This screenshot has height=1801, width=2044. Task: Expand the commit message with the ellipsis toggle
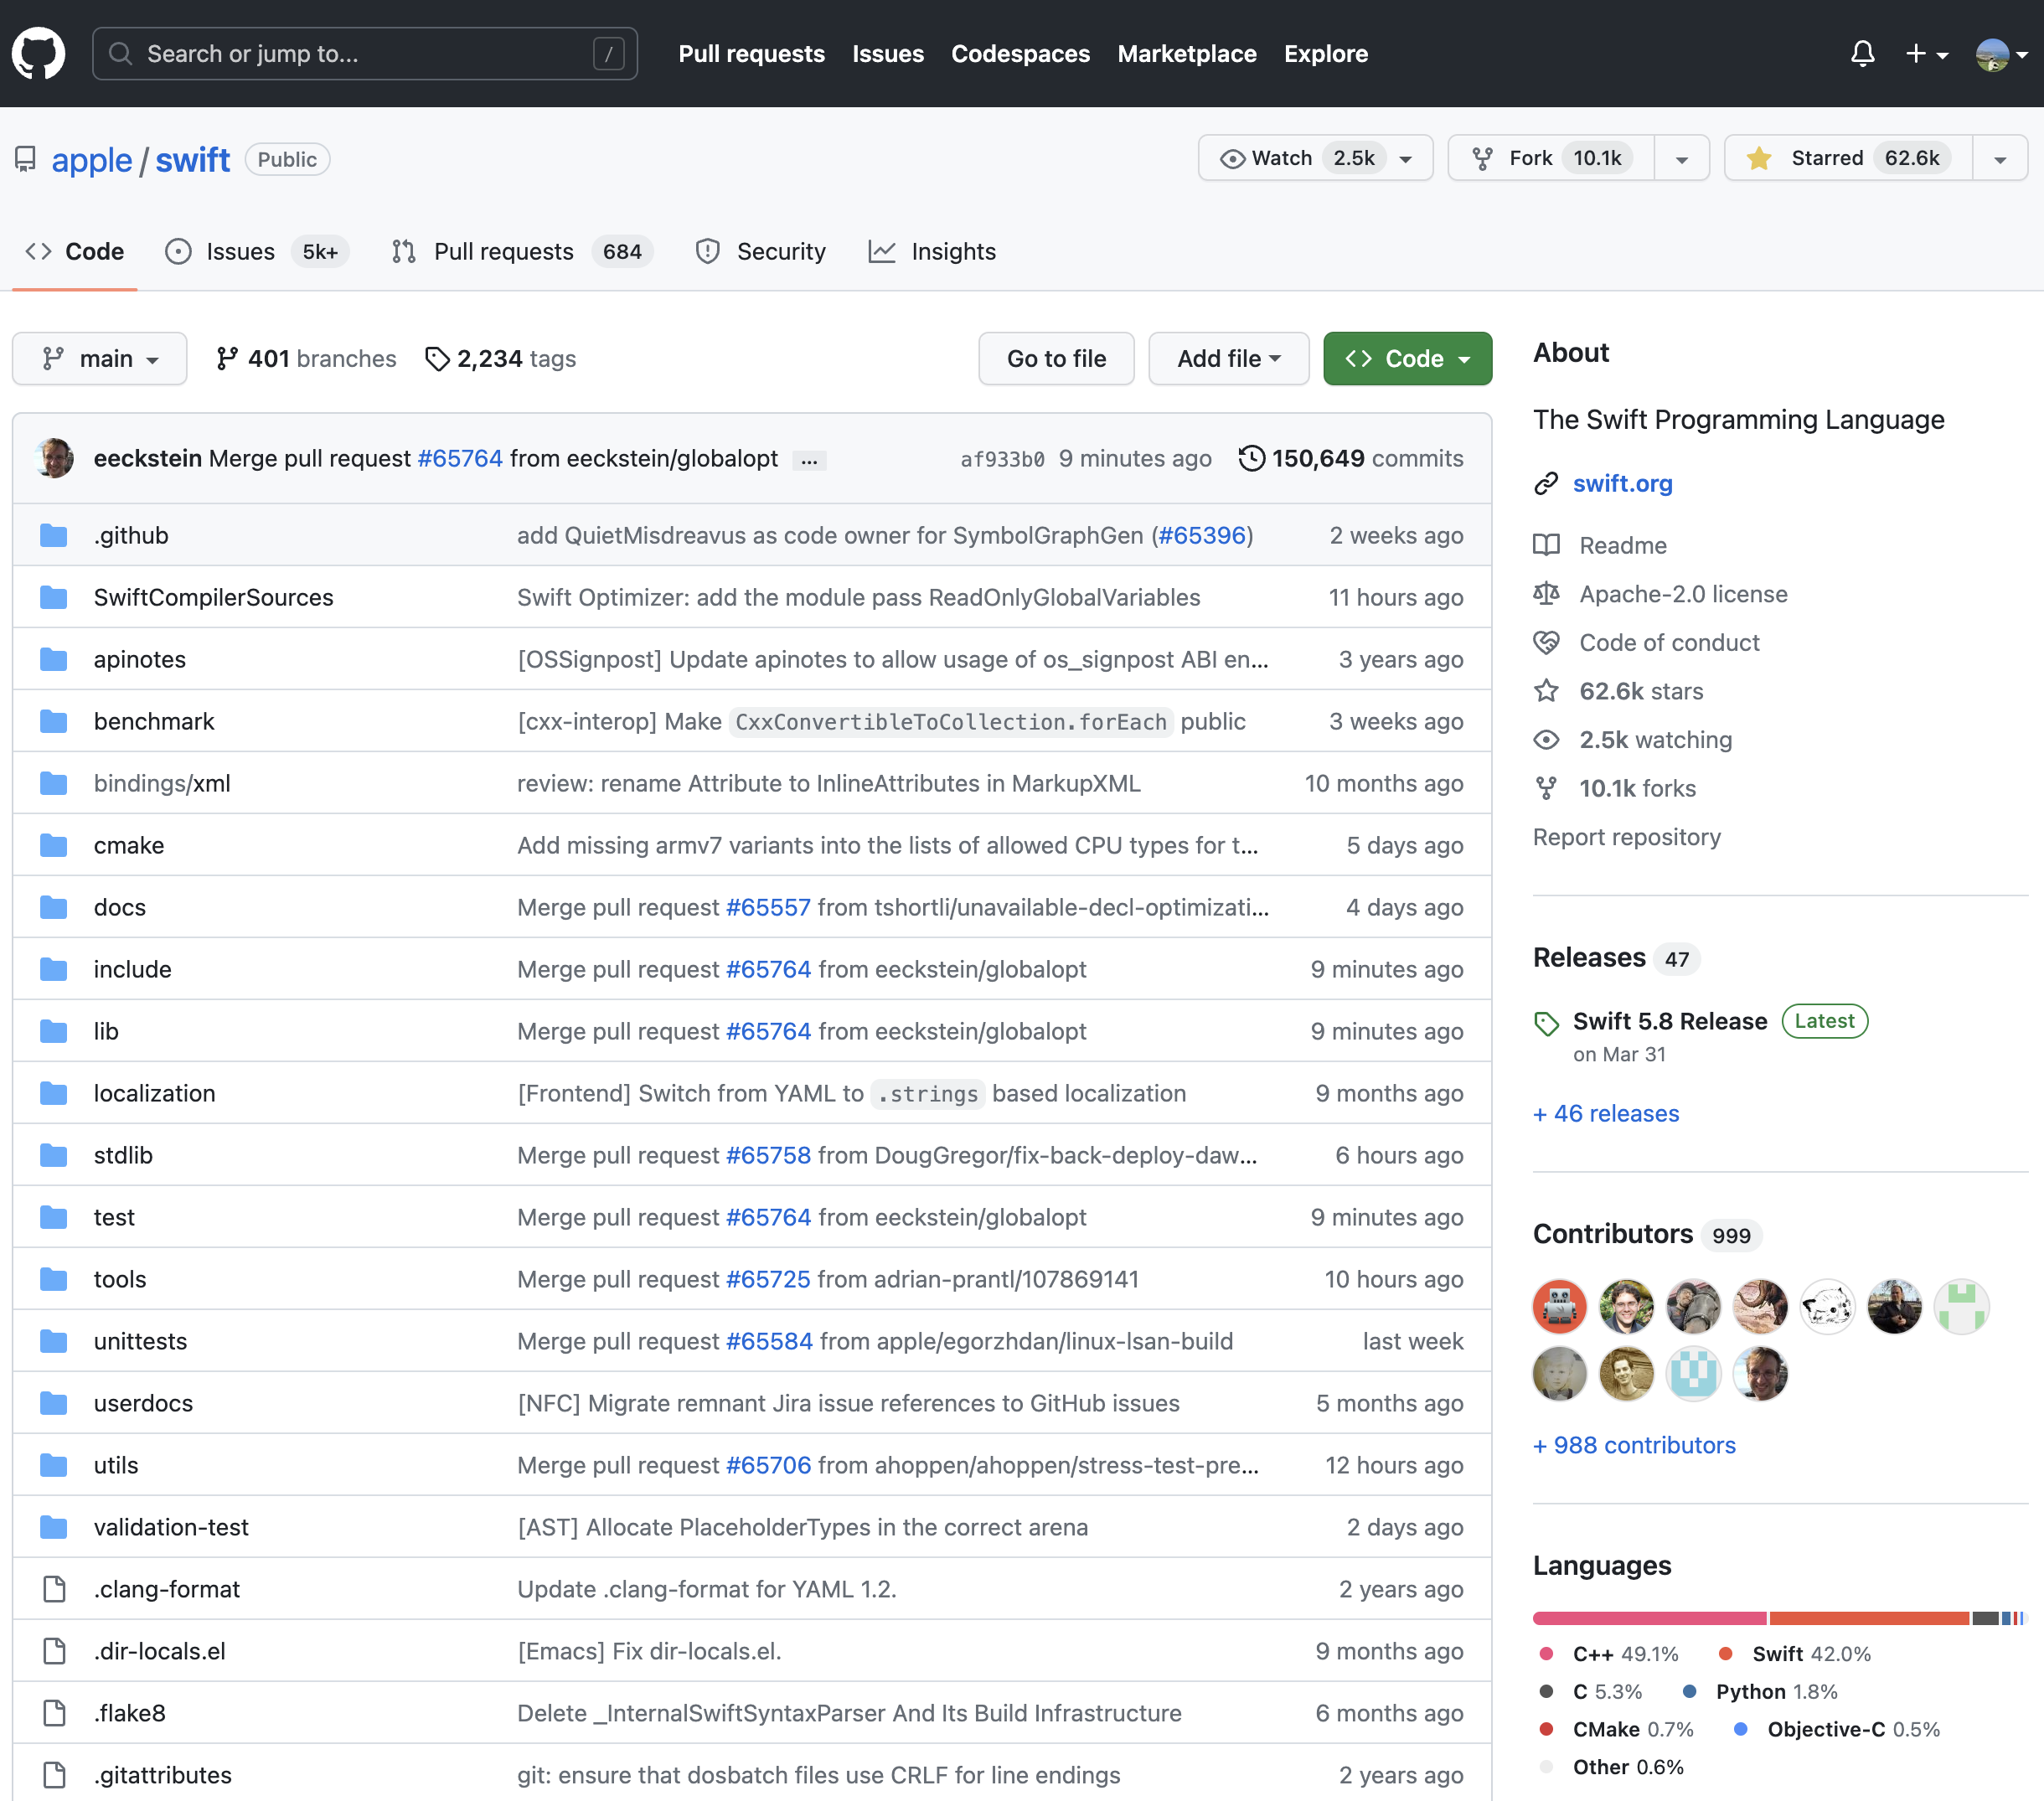808,459
